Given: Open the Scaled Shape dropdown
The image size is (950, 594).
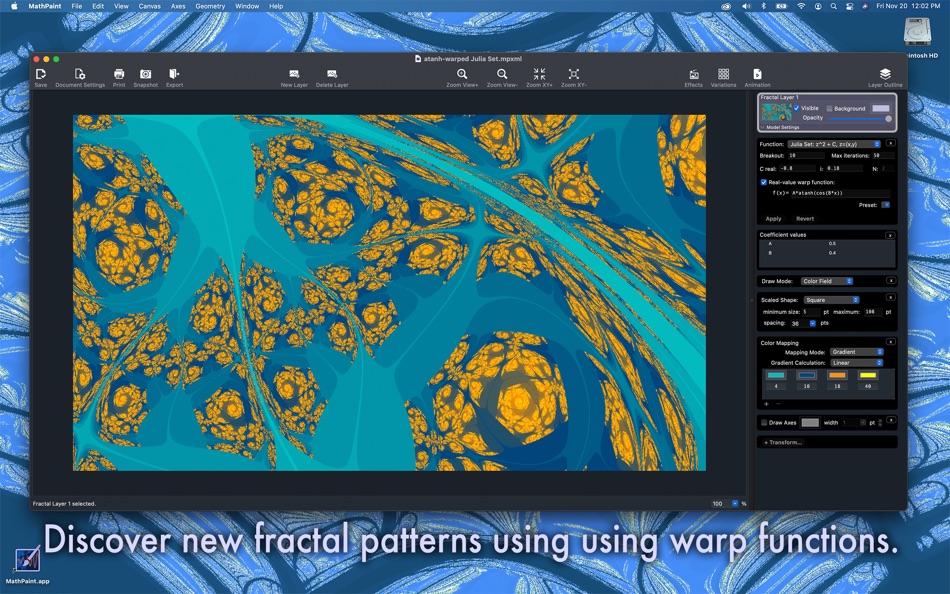Looking at the screenshot, I should point(831,300).
